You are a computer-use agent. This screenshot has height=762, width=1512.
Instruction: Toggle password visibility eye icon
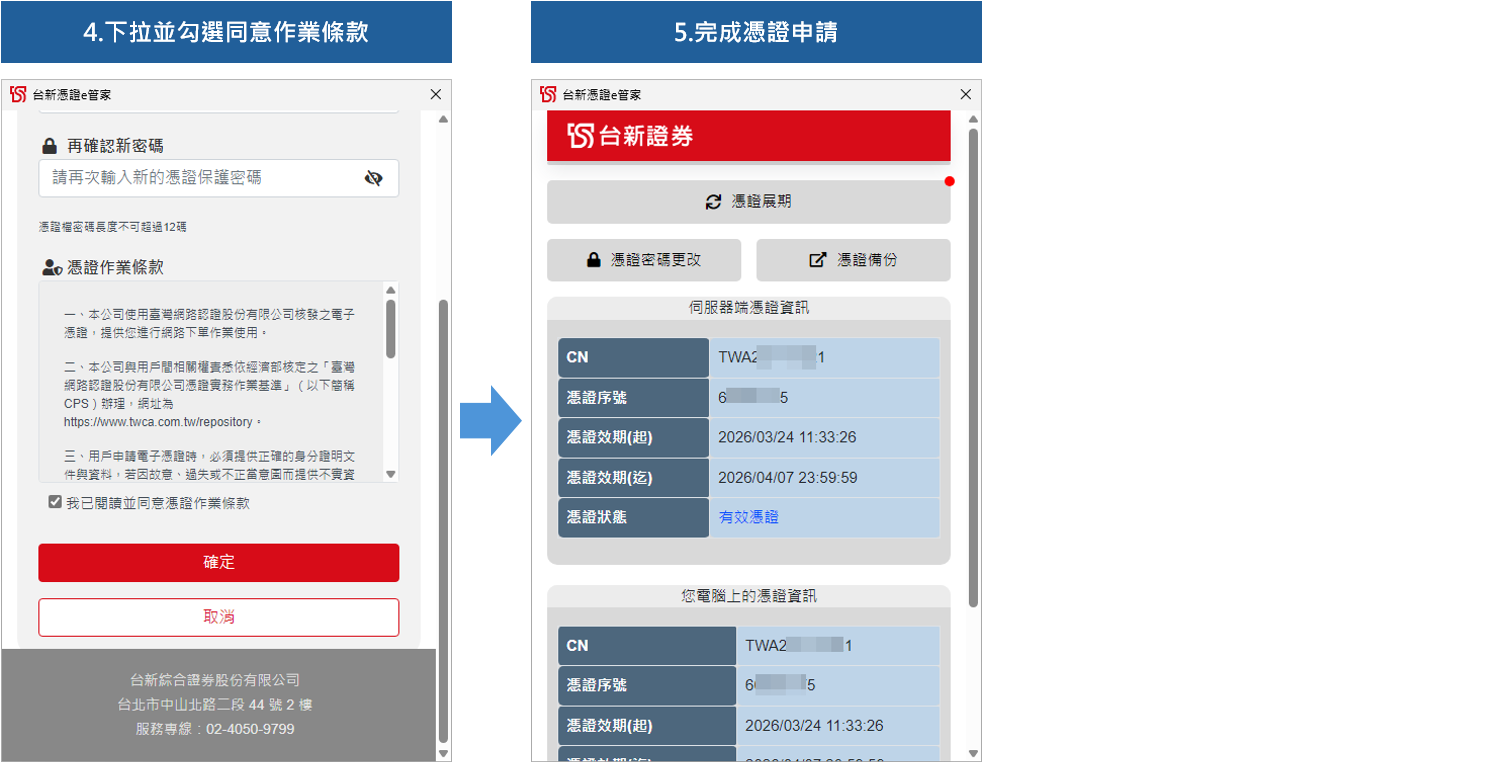(373, 178)
